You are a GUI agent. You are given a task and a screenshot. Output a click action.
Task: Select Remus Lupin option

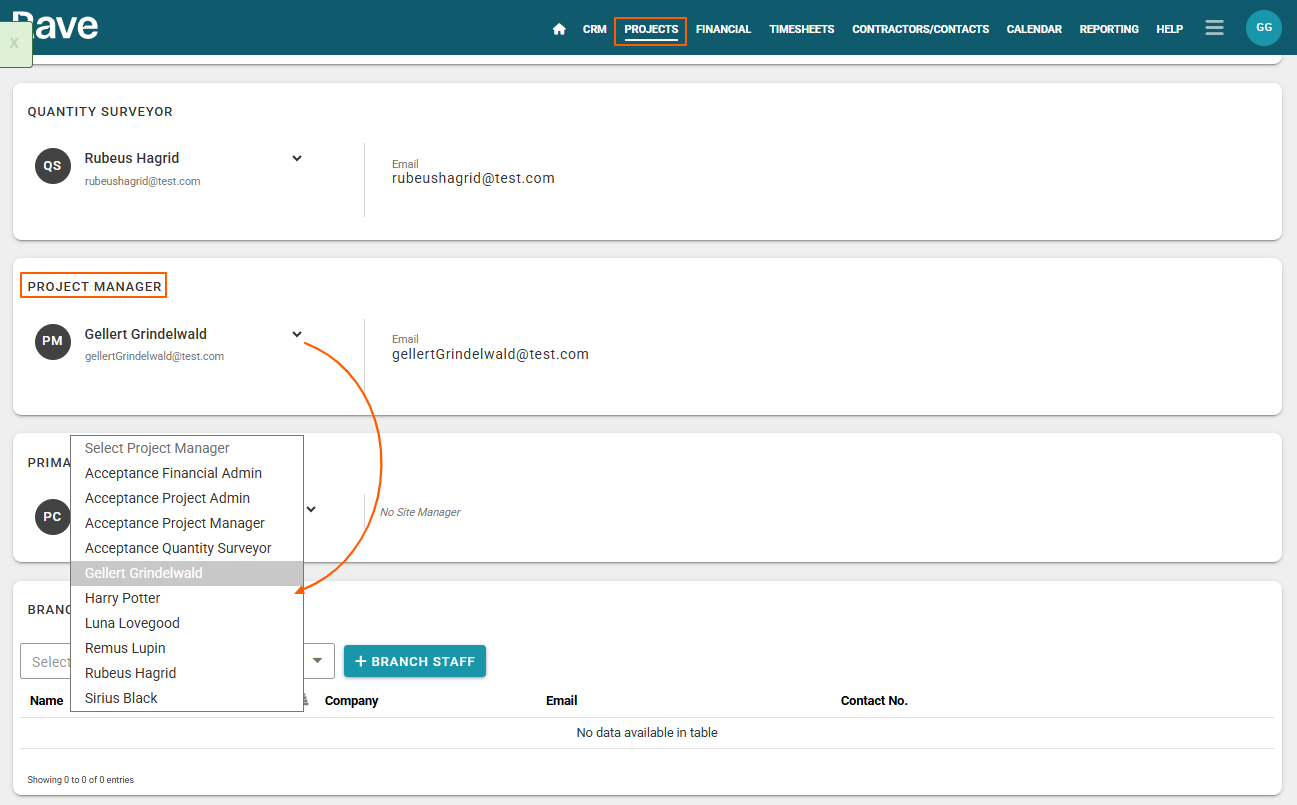coord(187,648)
